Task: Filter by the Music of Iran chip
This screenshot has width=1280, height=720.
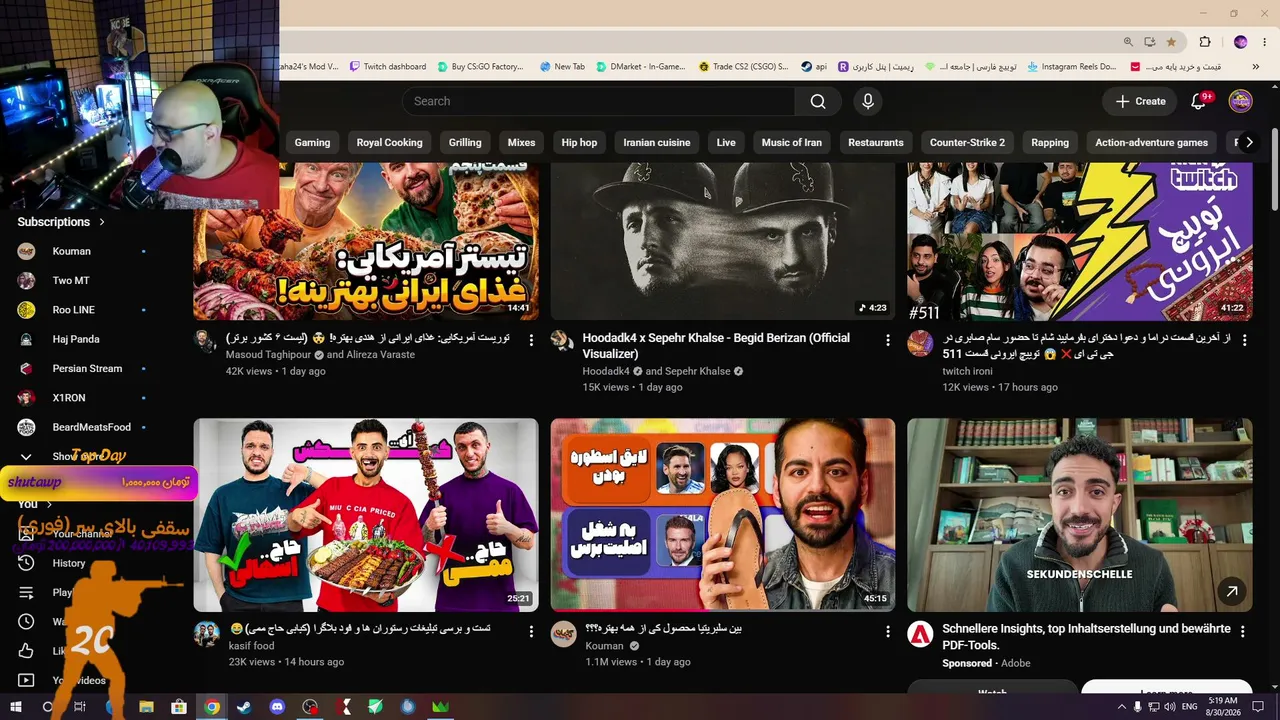Action: point(792,142)
